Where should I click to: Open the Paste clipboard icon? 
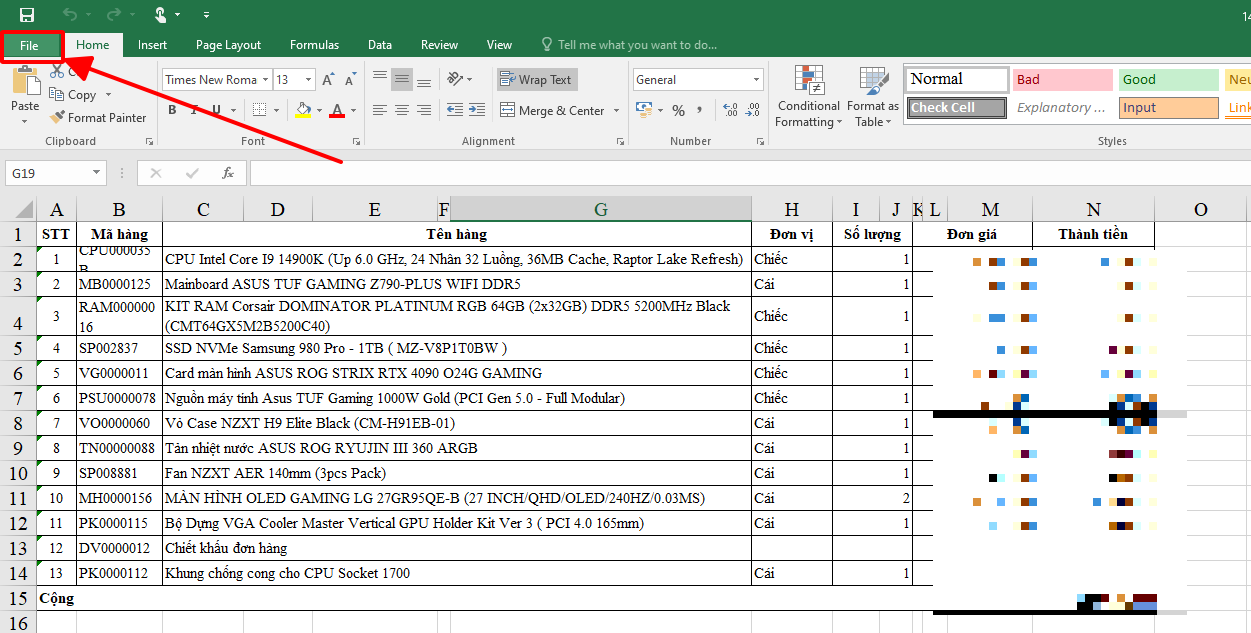[25, 80]
